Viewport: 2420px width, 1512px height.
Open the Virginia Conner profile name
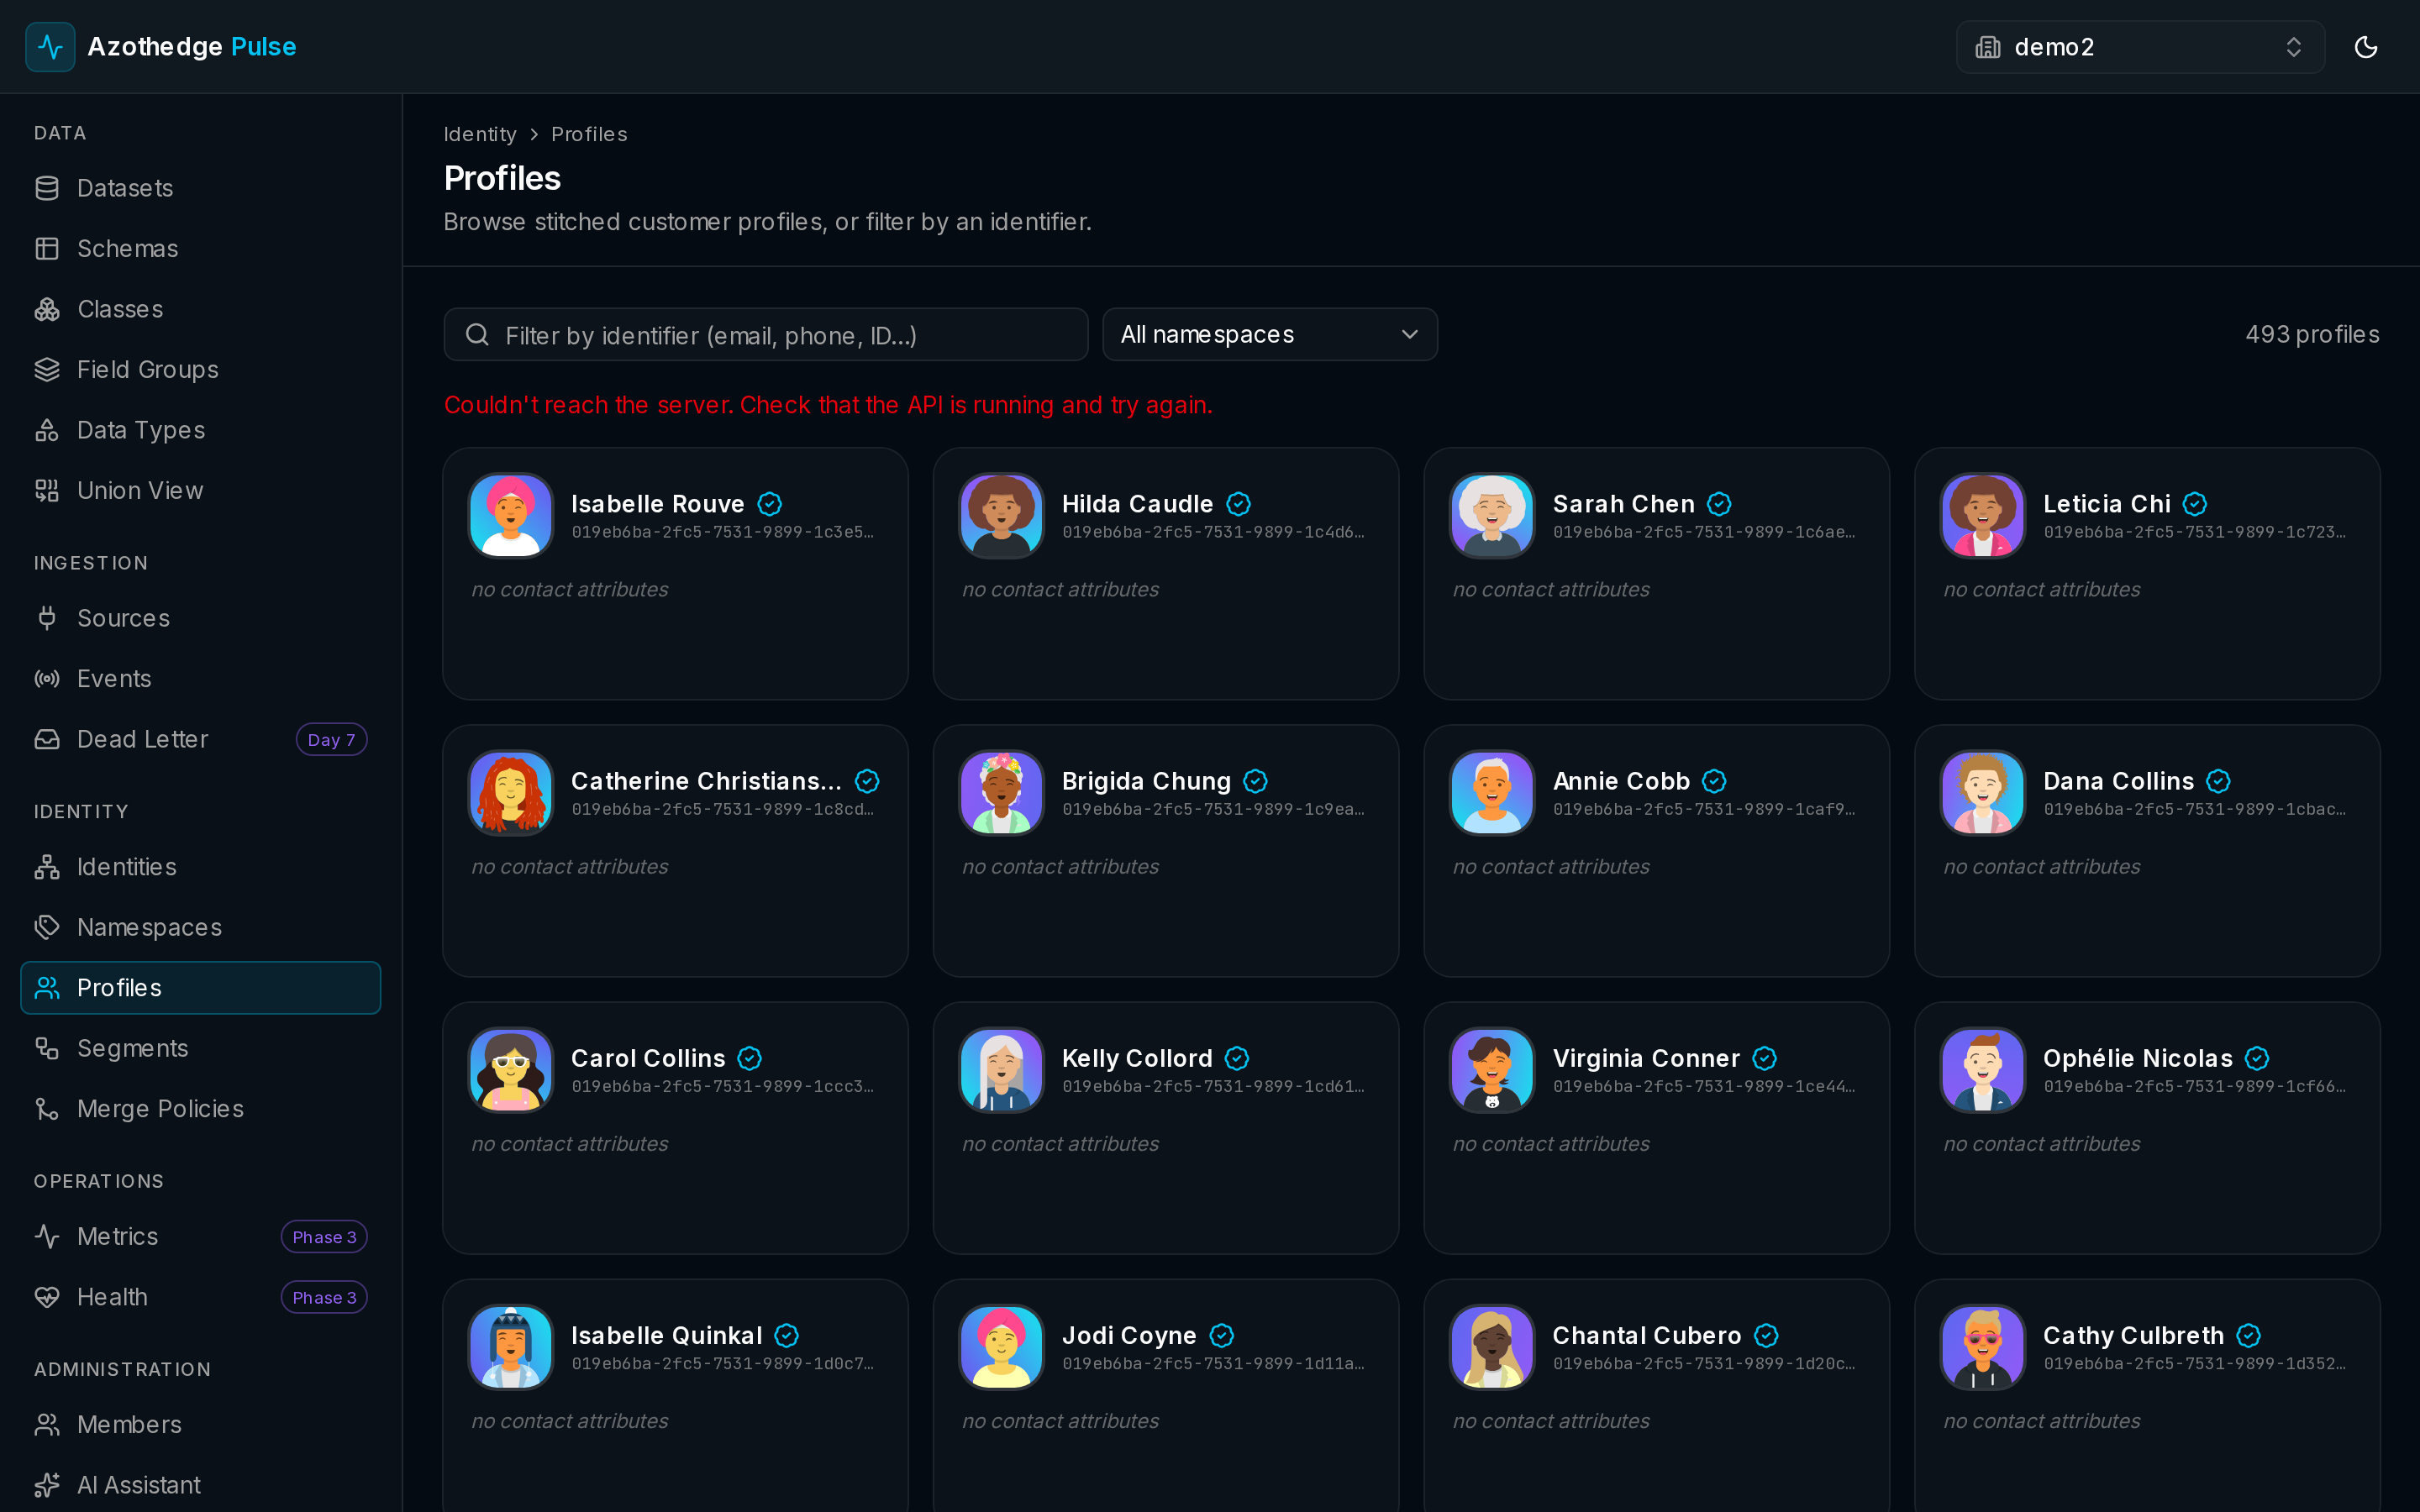tap(1646, 1058)
